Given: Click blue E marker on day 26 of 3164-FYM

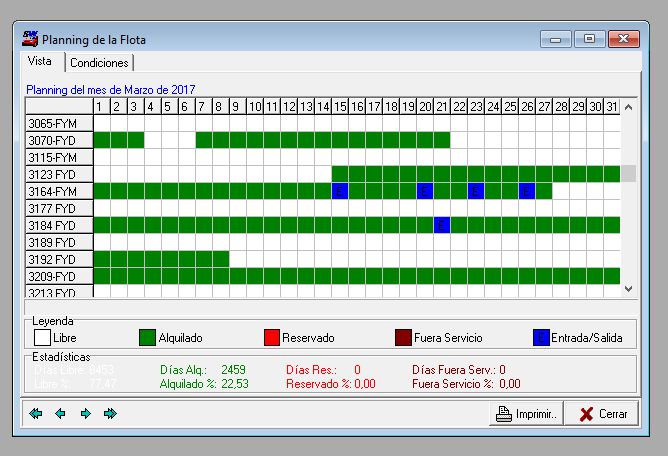Looking at the screenshot, I should click(x=527, y=191).
